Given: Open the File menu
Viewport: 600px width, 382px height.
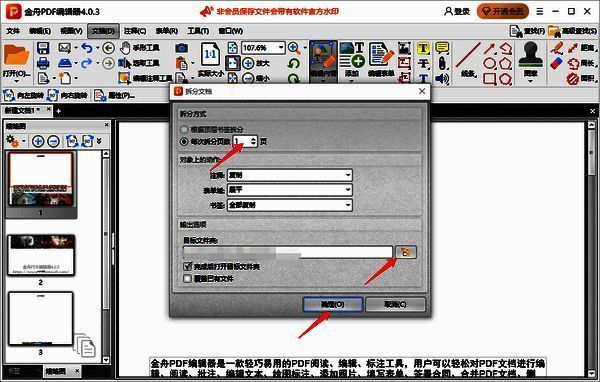Looking at the screenshot, I should [13, 31].
